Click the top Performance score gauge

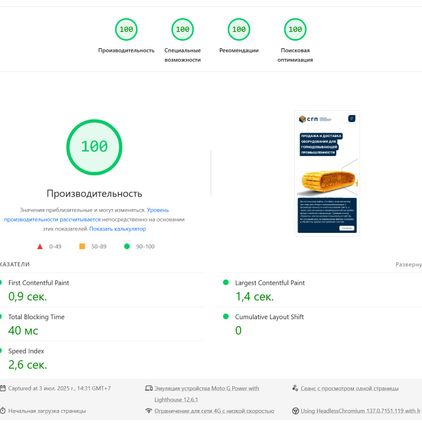click(126, 29)
